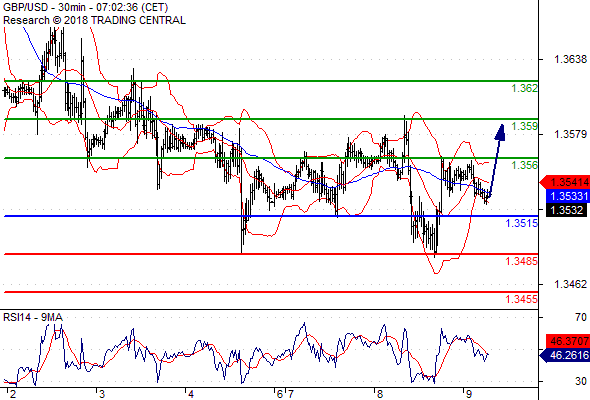Select date marker 6 on the time axis
Image resolution: width=590 pixels, height=400 pixels.
tap(279, 394)
